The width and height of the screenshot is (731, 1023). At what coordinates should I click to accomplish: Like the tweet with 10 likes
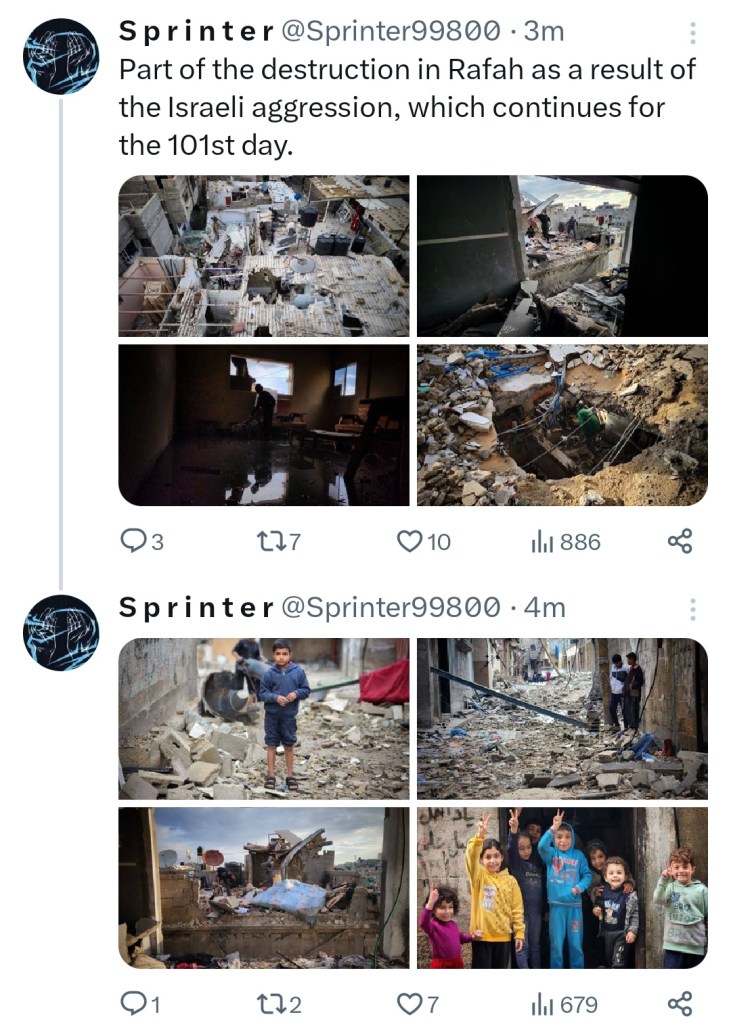coord(410,541)
